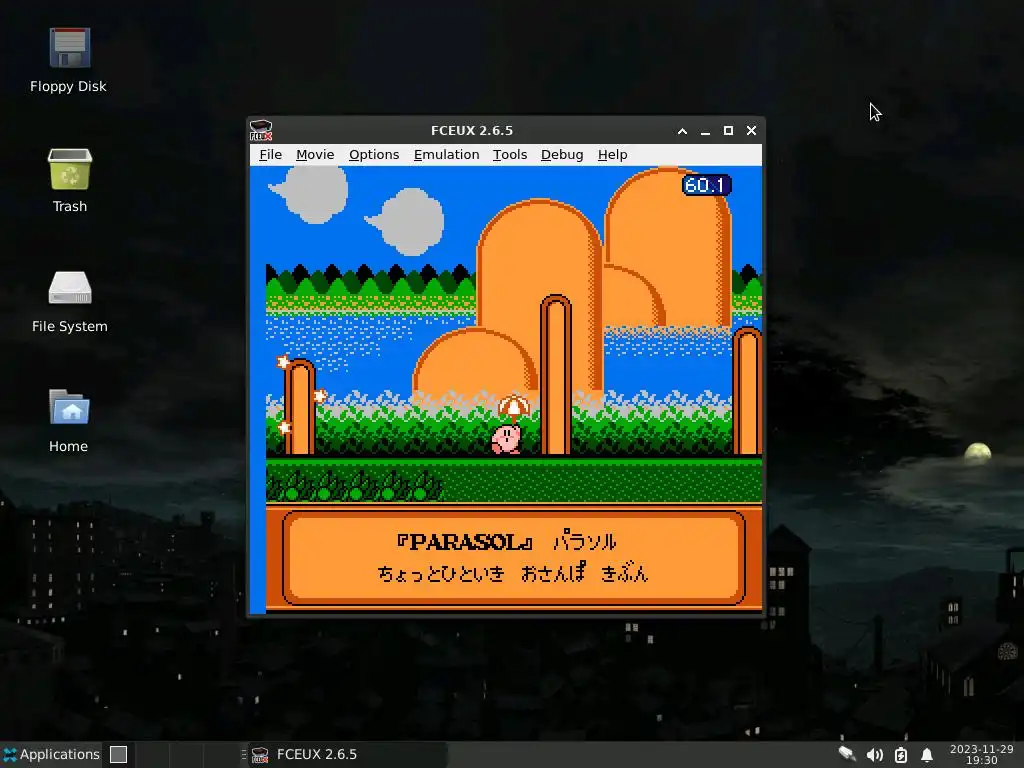Select the Home folder desktop icon
Image resolution: width=1024 pixels, height=768 pixels.
(x=69, y=421)
